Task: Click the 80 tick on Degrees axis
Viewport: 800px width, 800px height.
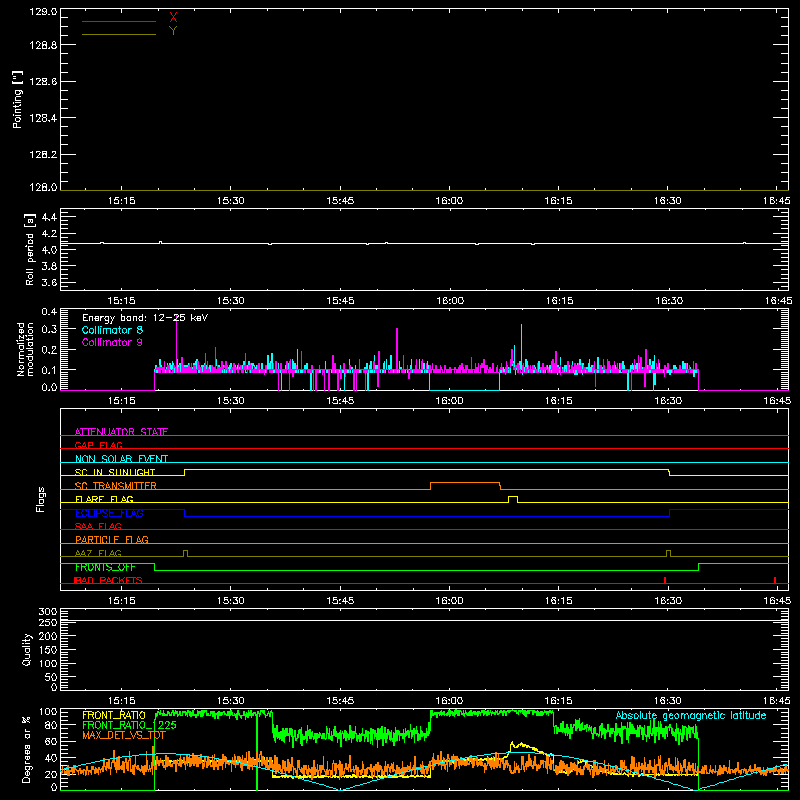Action: pos(51,725)
